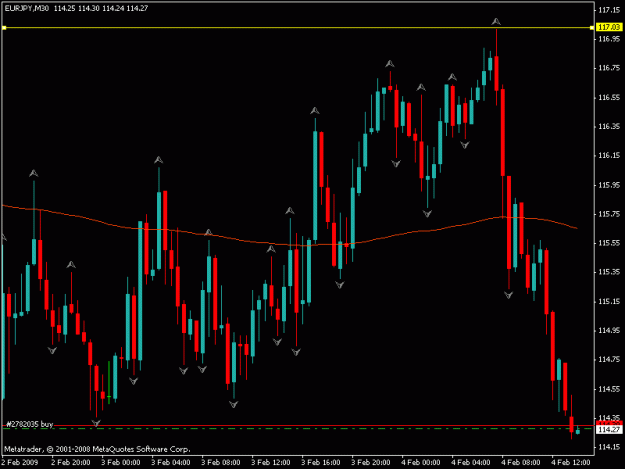The height and width of the screenshot is (469, 625).
Task: Click the '3 Feb 08:00' time label
Action: click(220, 462)
